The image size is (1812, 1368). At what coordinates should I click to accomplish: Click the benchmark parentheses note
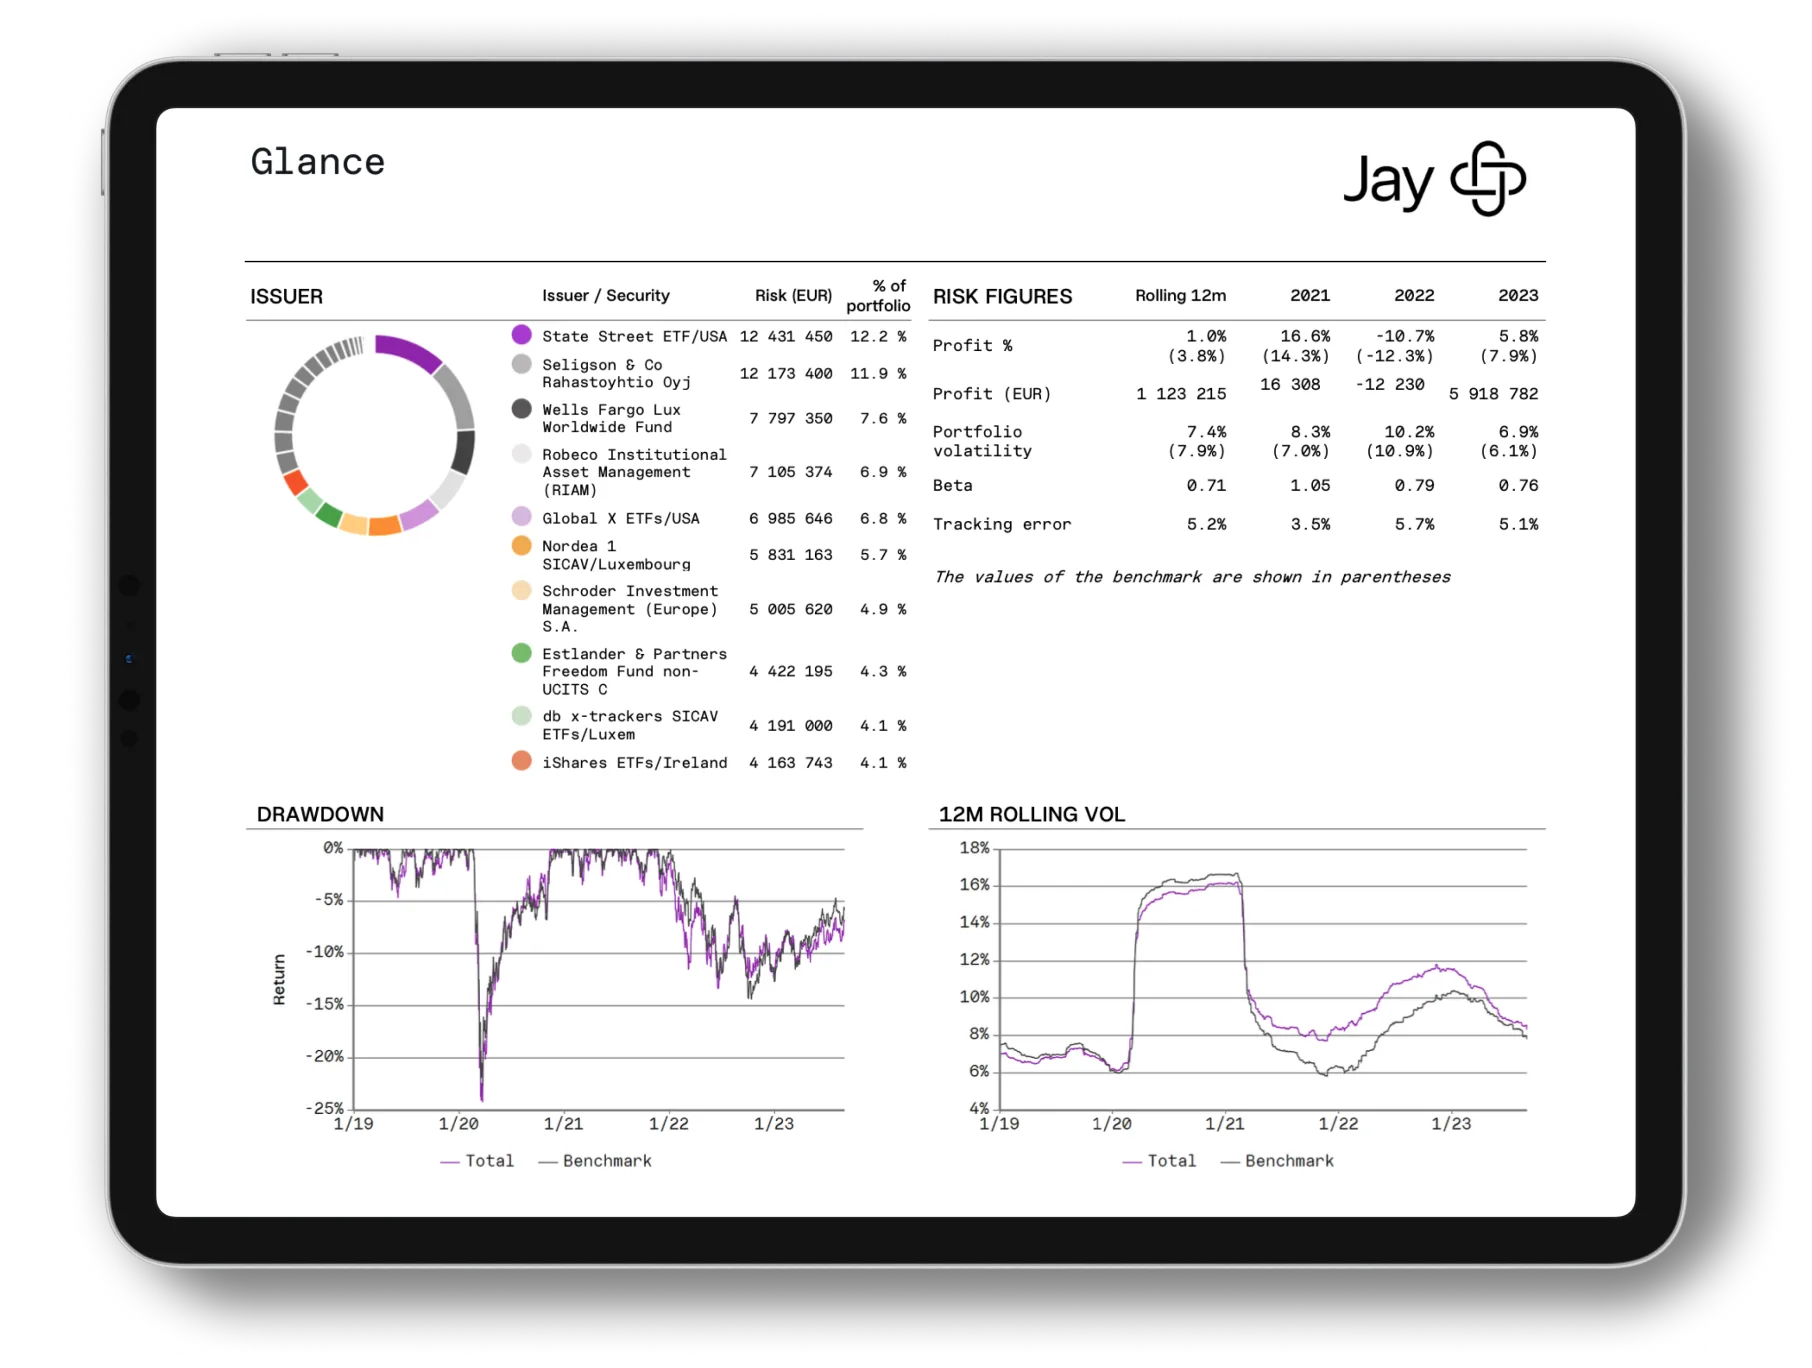1192,577
